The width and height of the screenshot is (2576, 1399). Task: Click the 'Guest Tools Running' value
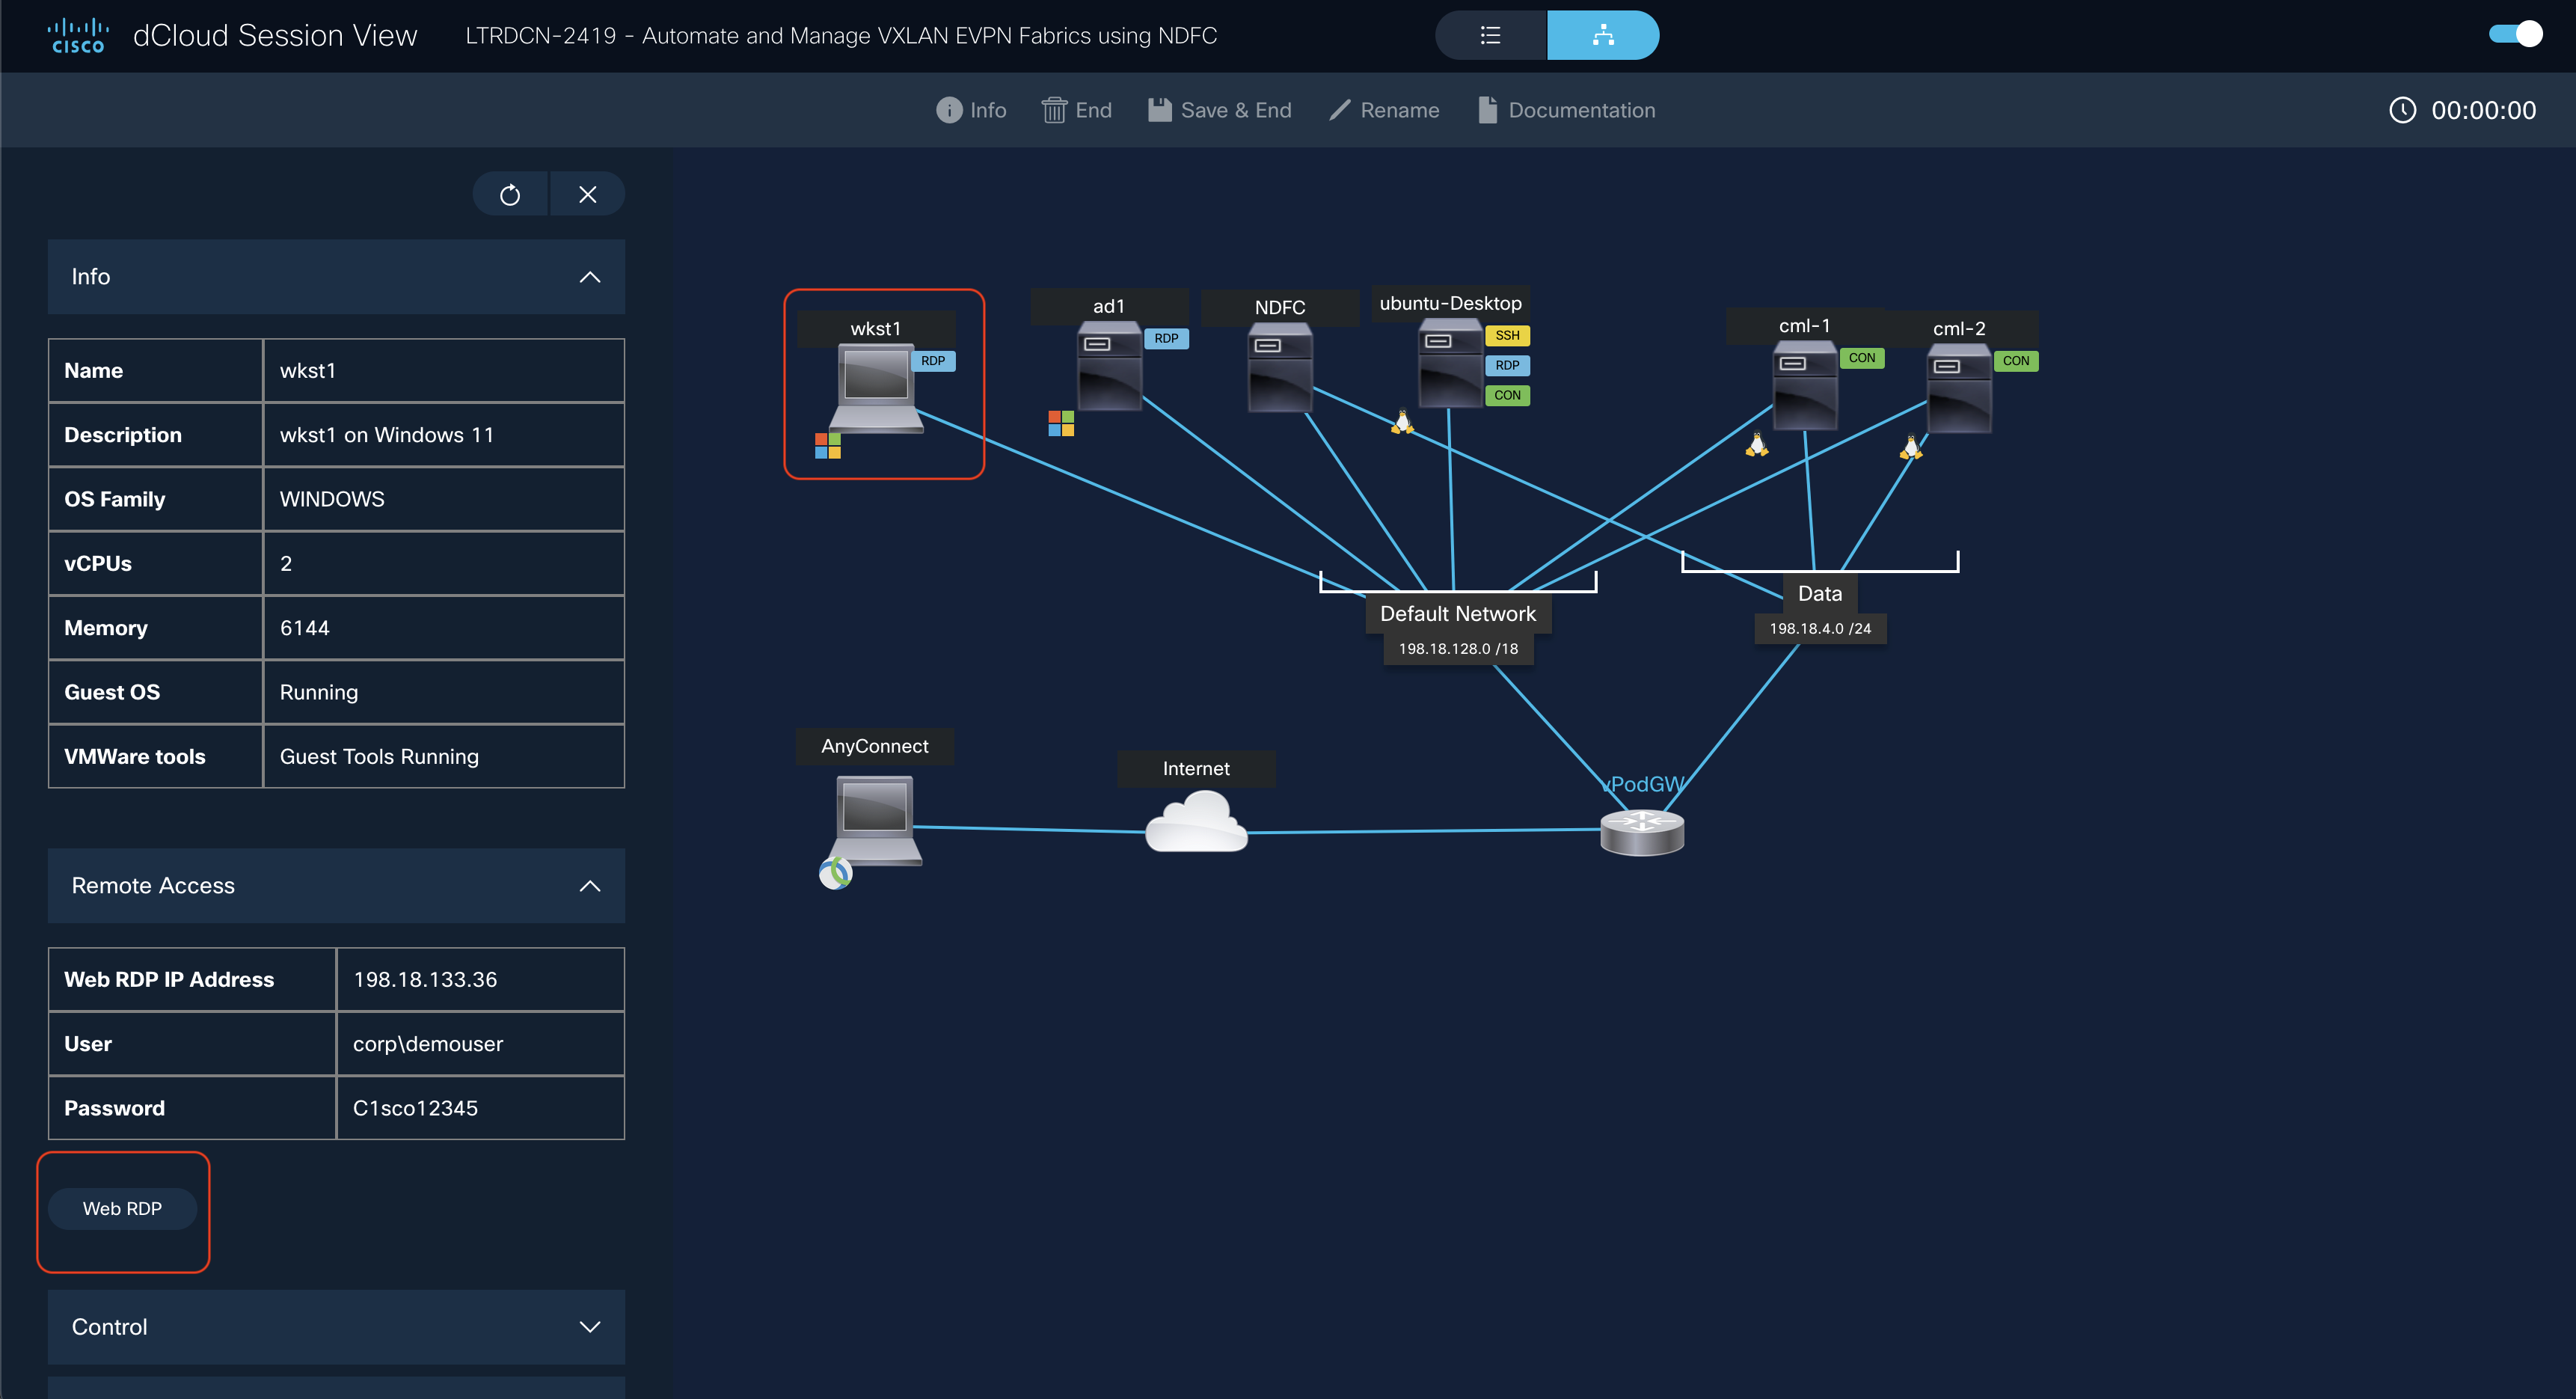[379, 757]
